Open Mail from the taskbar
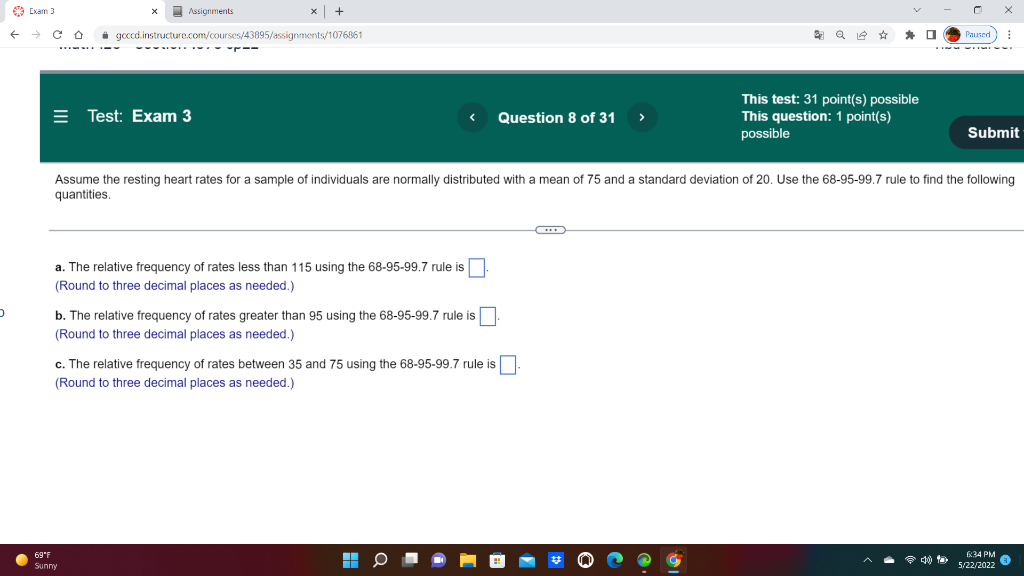 525,560
